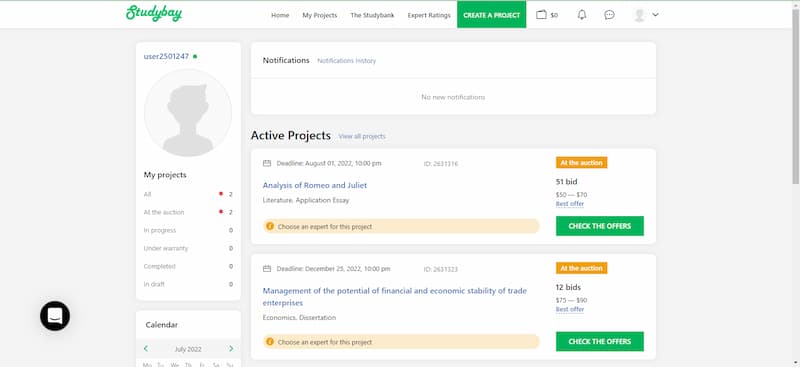
Task: Open Management of financial stability project link
Action: [x=395, y=297]
